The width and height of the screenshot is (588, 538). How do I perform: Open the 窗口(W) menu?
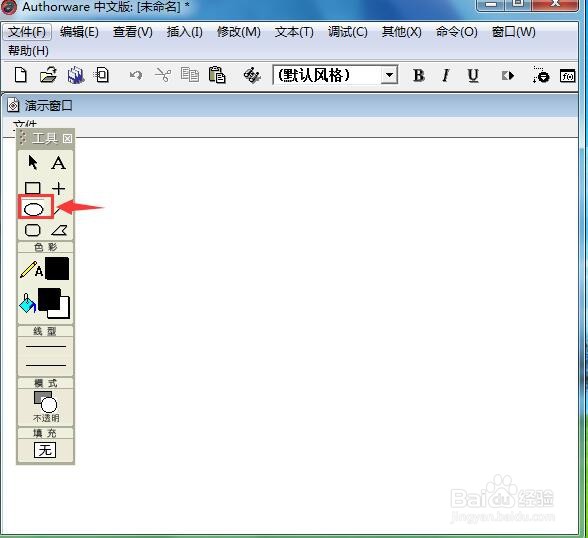point(513,32)
